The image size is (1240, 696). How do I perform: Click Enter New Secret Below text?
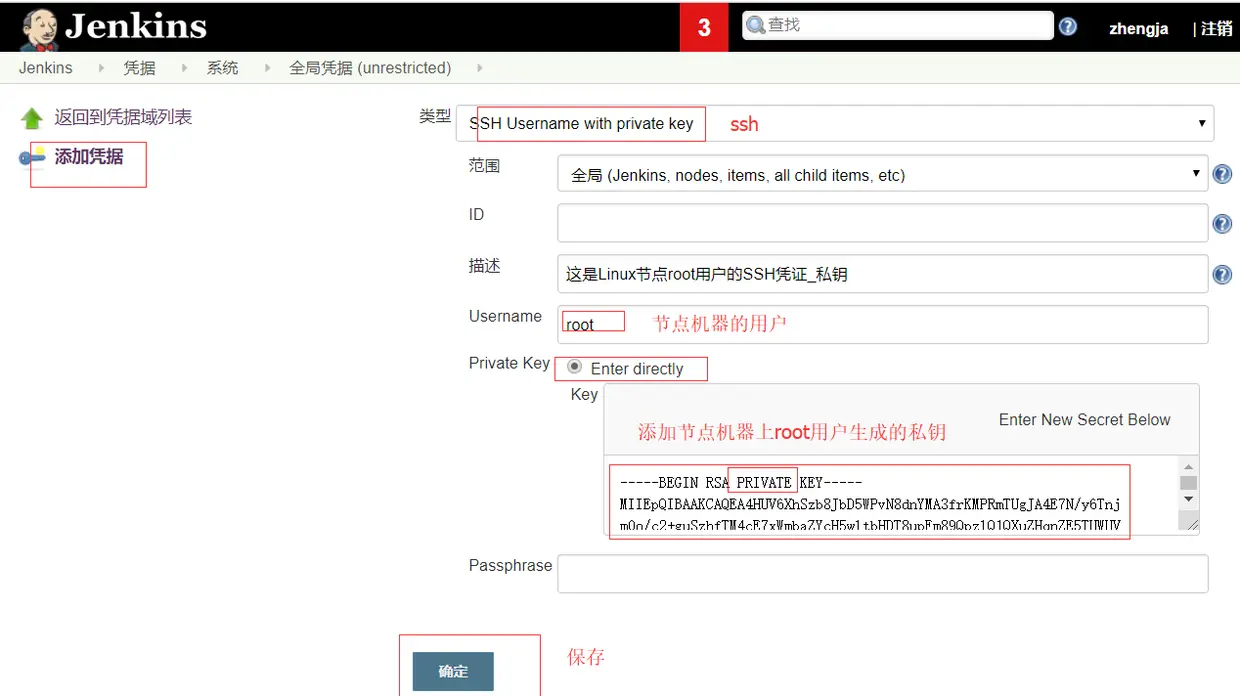click(x=1084, y=420)
